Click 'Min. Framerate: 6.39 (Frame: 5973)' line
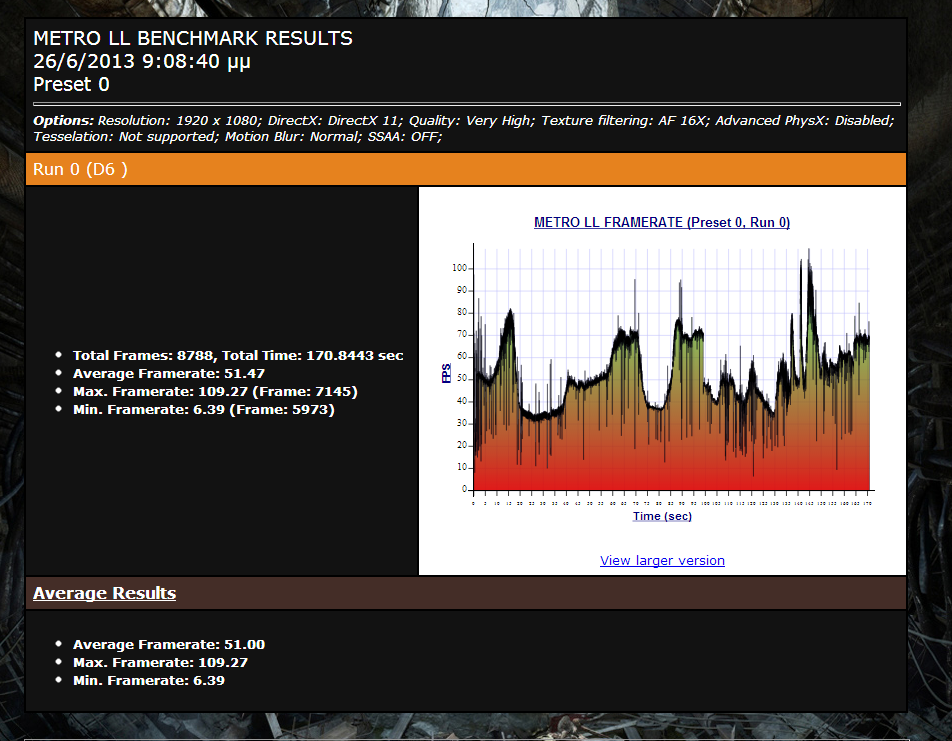Screen dimensions: 952x741 [203, 409]
